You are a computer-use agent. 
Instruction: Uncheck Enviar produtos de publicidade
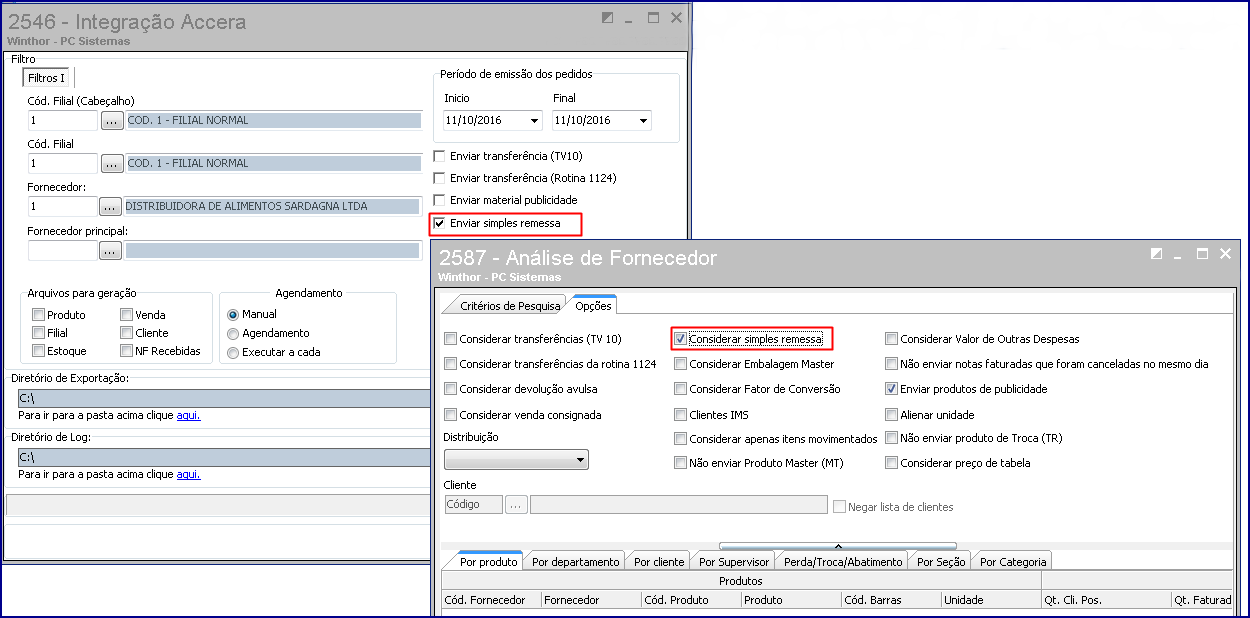click(891, 389)
